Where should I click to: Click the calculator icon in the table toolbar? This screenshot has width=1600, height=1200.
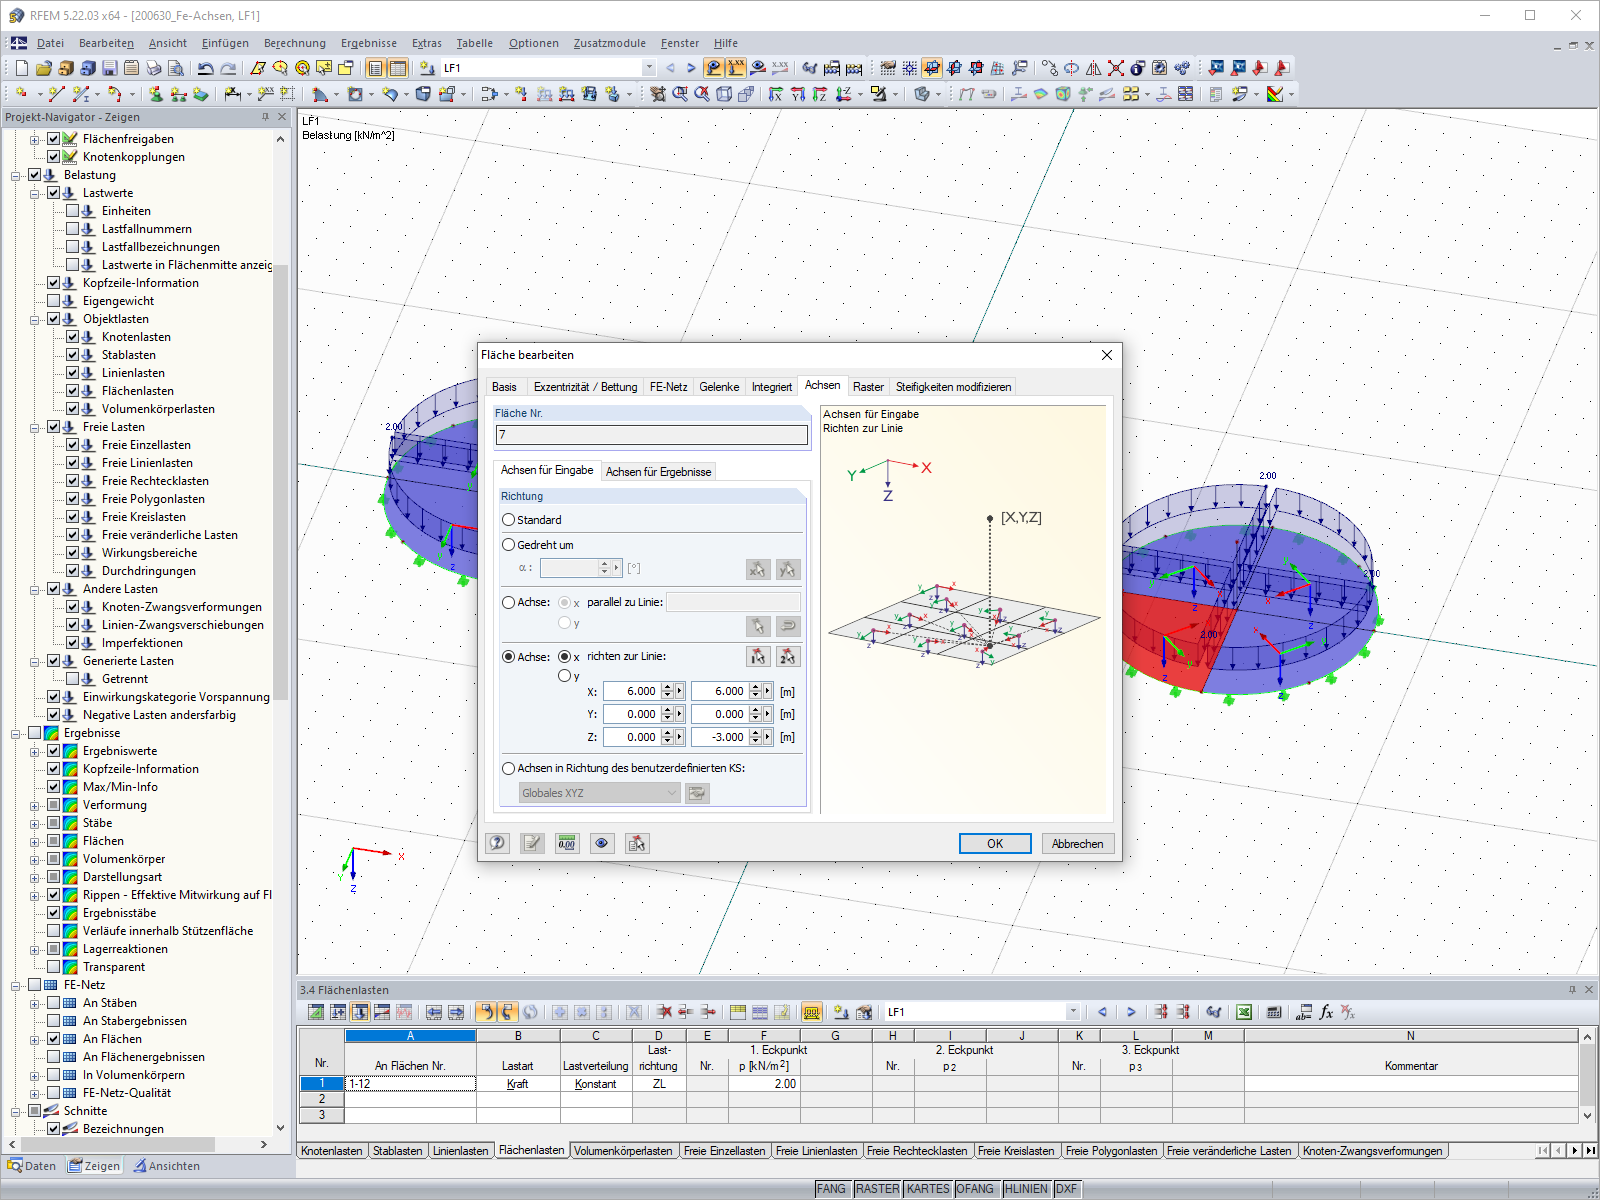click(x=1273, y=1011)
